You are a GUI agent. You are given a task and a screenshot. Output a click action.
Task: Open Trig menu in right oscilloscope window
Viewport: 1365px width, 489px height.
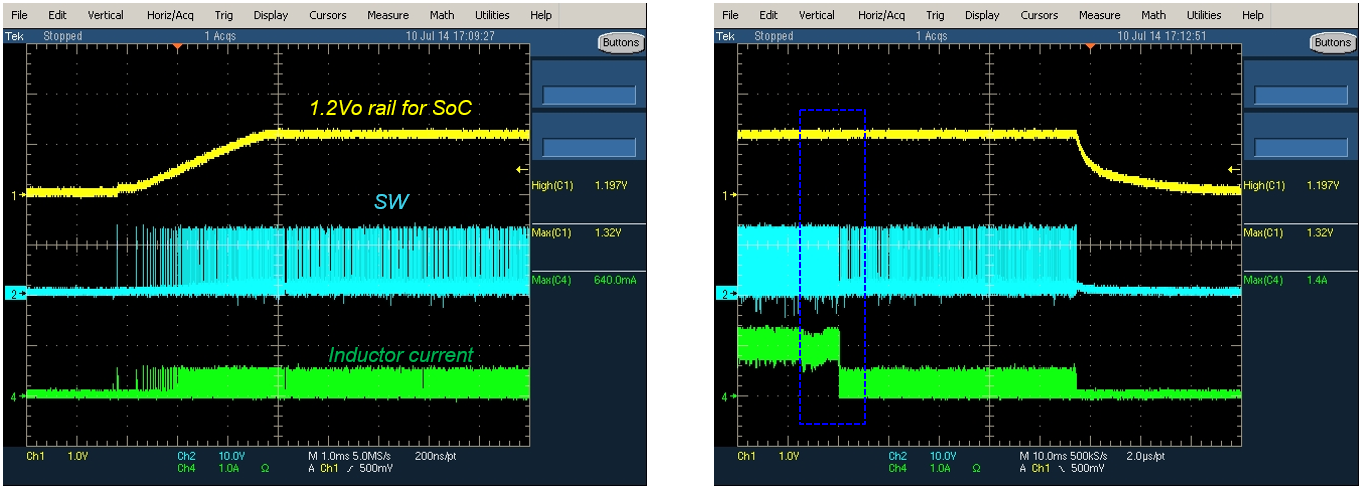[x=935, y=15]
